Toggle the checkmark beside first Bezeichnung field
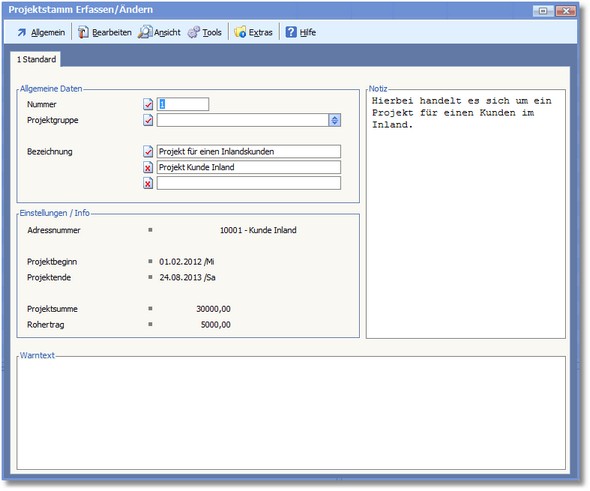Image resolution: width=590 pixels, height=491 pixels. click(x=148, y=152)
